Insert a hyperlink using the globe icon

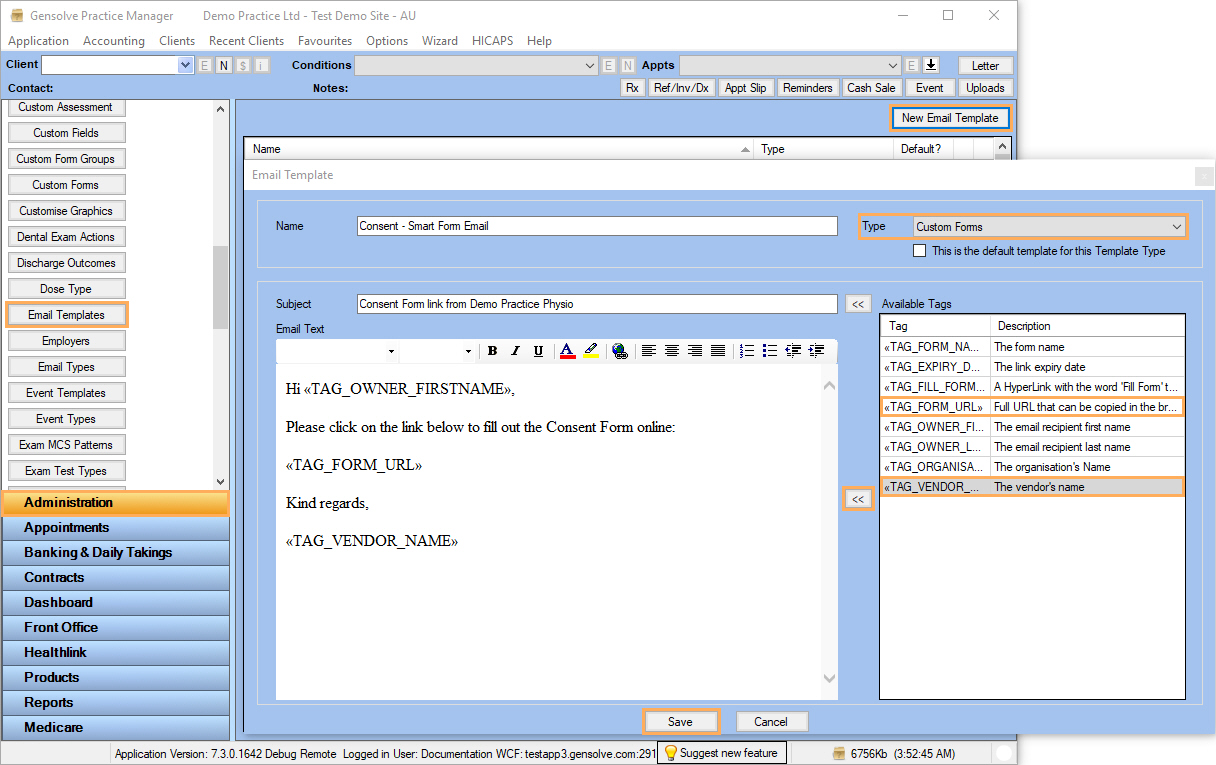click(620, 351)
